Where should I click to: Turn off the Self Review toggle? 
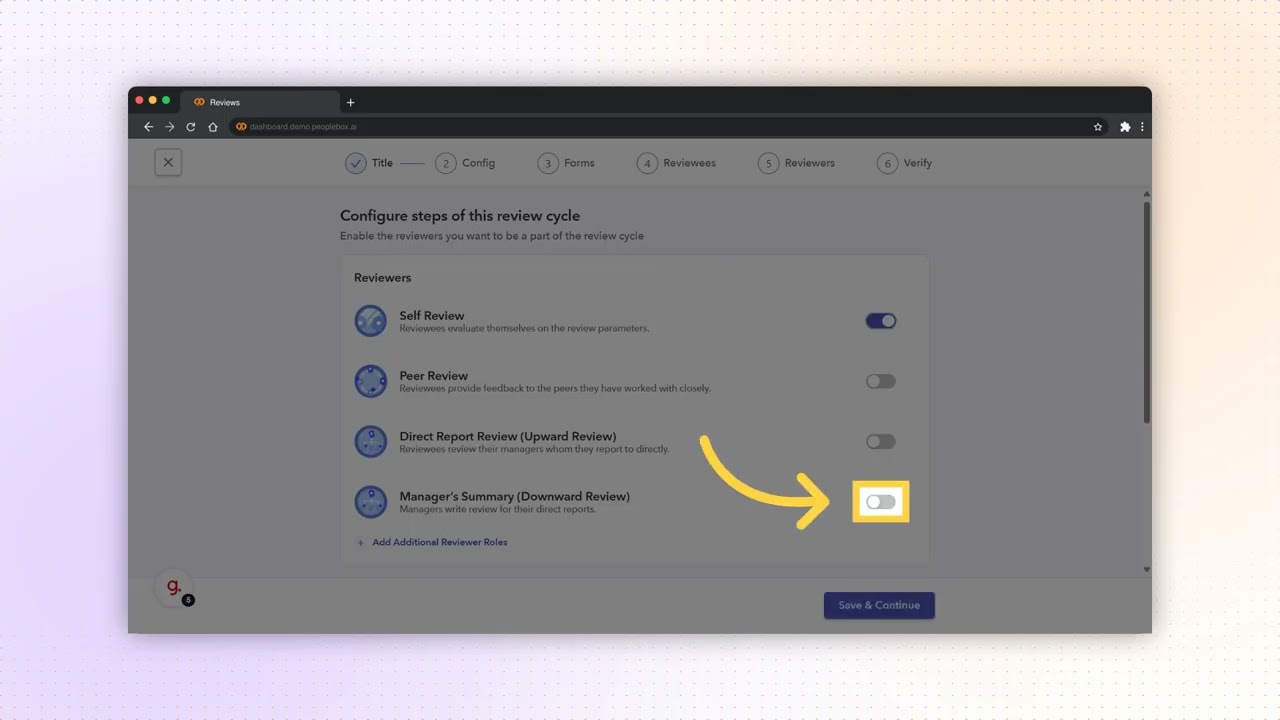(881, 321)
